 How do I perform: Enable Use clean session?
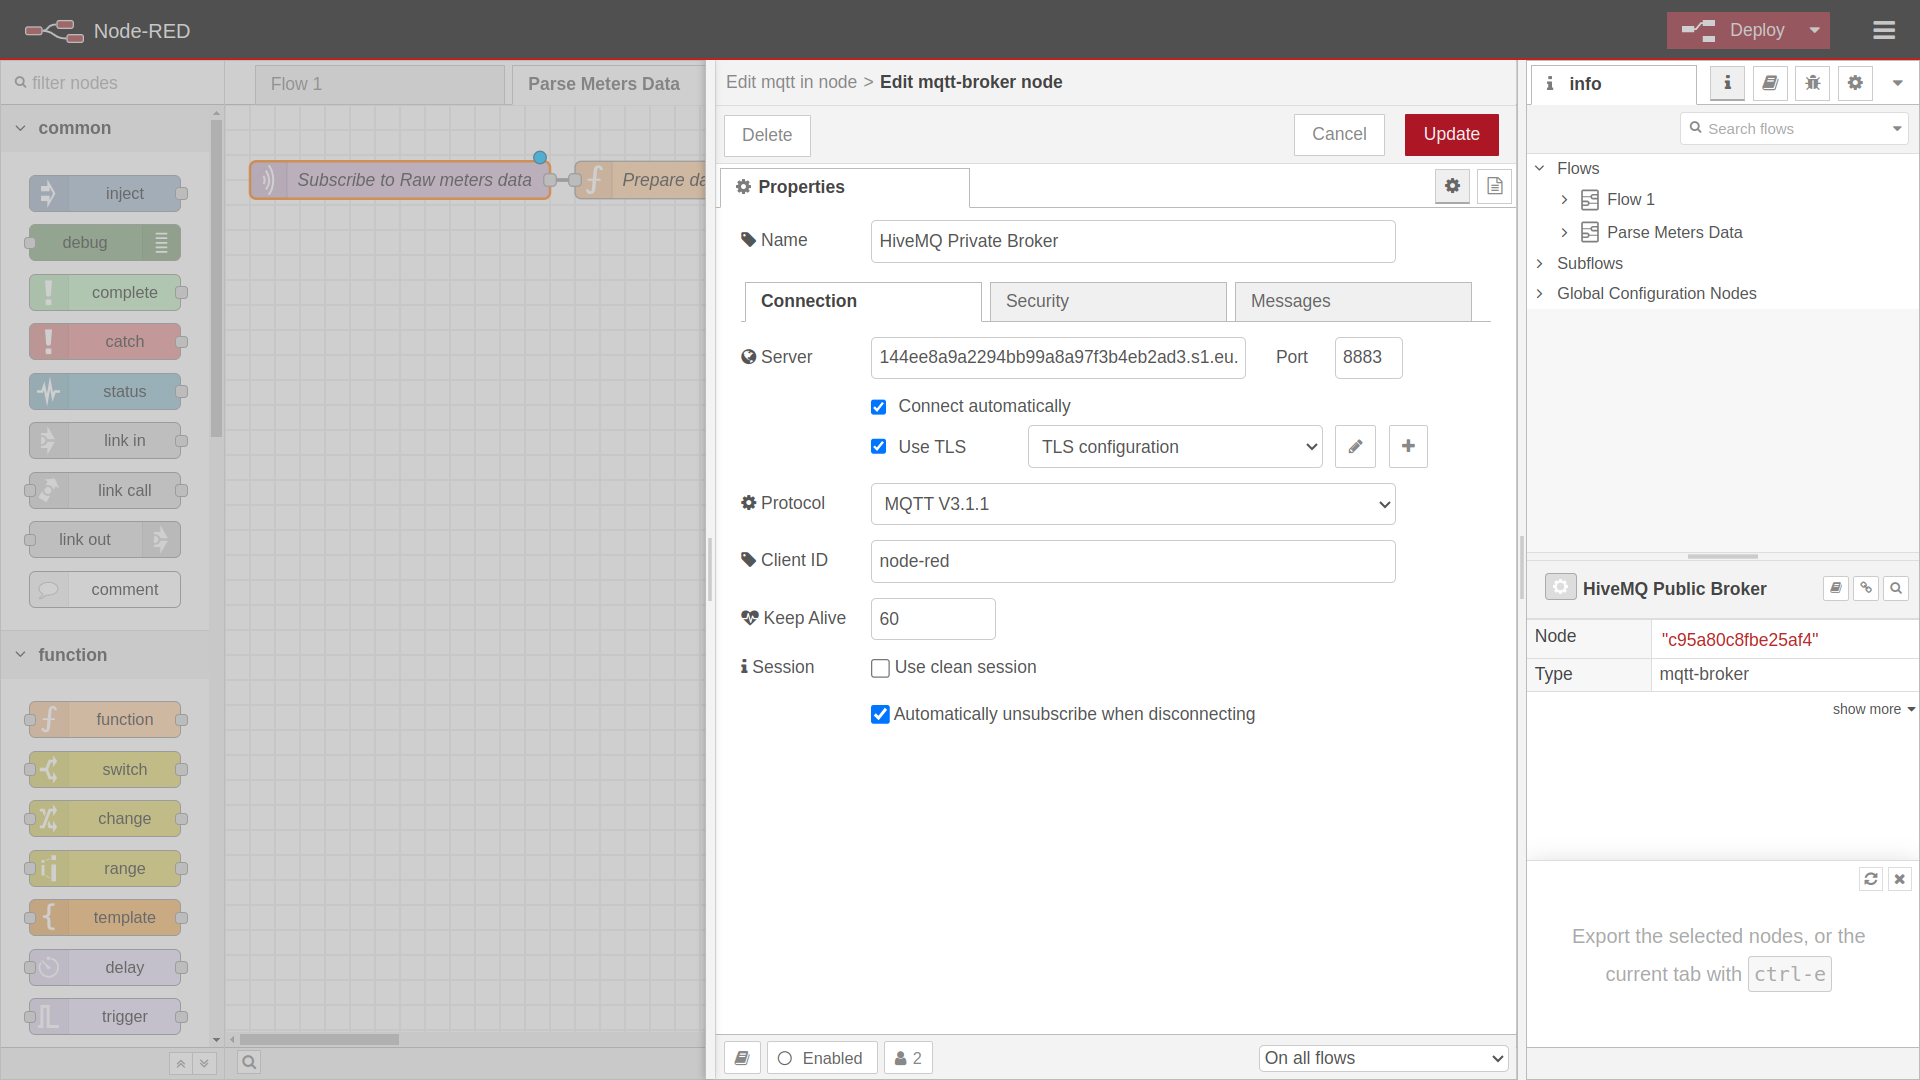[880, 667]
